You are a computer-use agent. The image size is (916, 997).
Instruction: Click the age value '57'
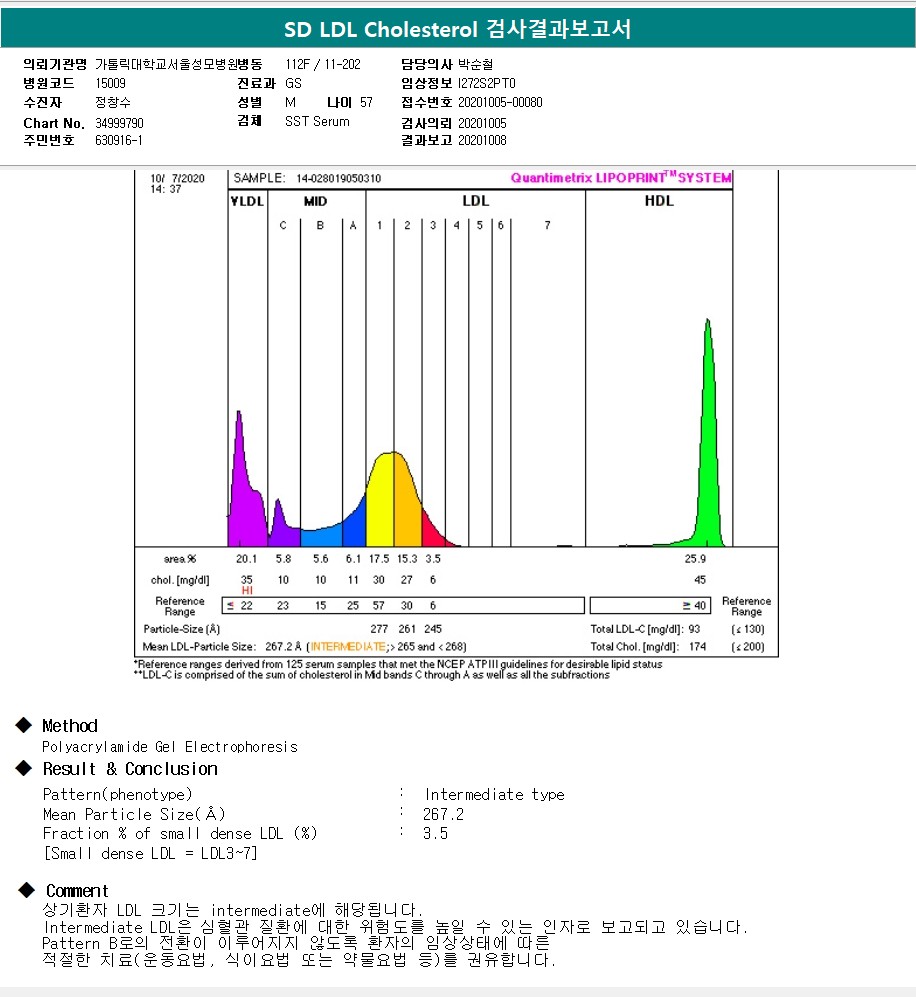coord(366,102)
